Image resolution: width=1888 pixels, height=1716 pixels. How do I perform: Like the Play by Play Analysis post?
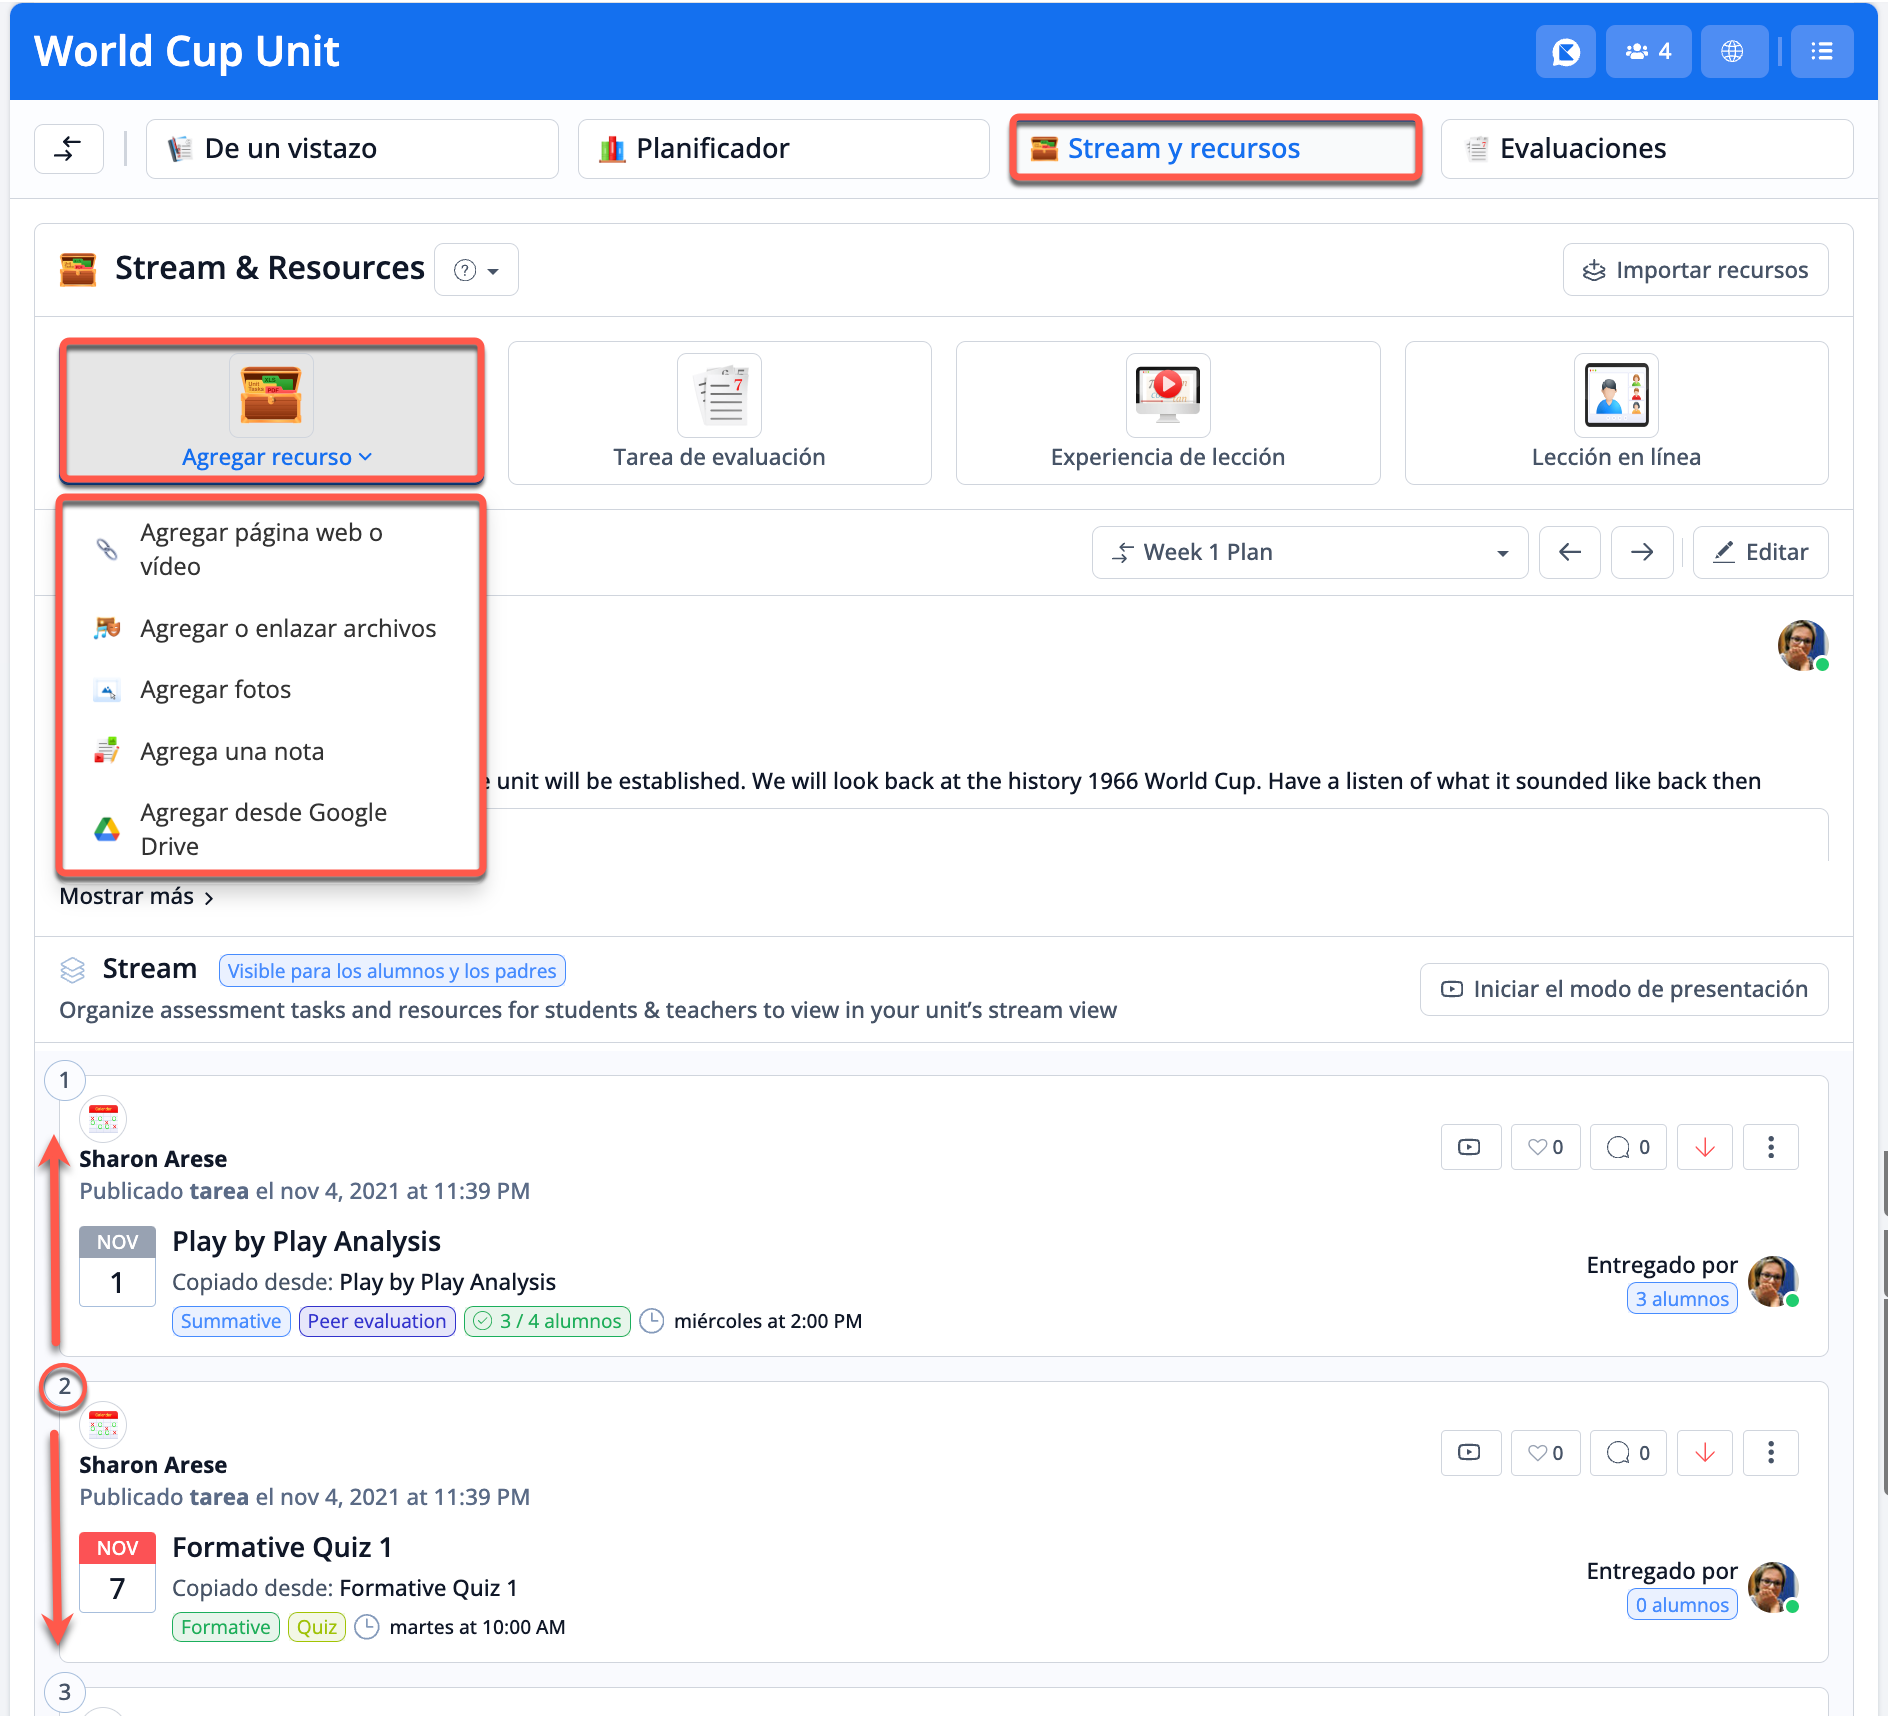[1545, 1147]
